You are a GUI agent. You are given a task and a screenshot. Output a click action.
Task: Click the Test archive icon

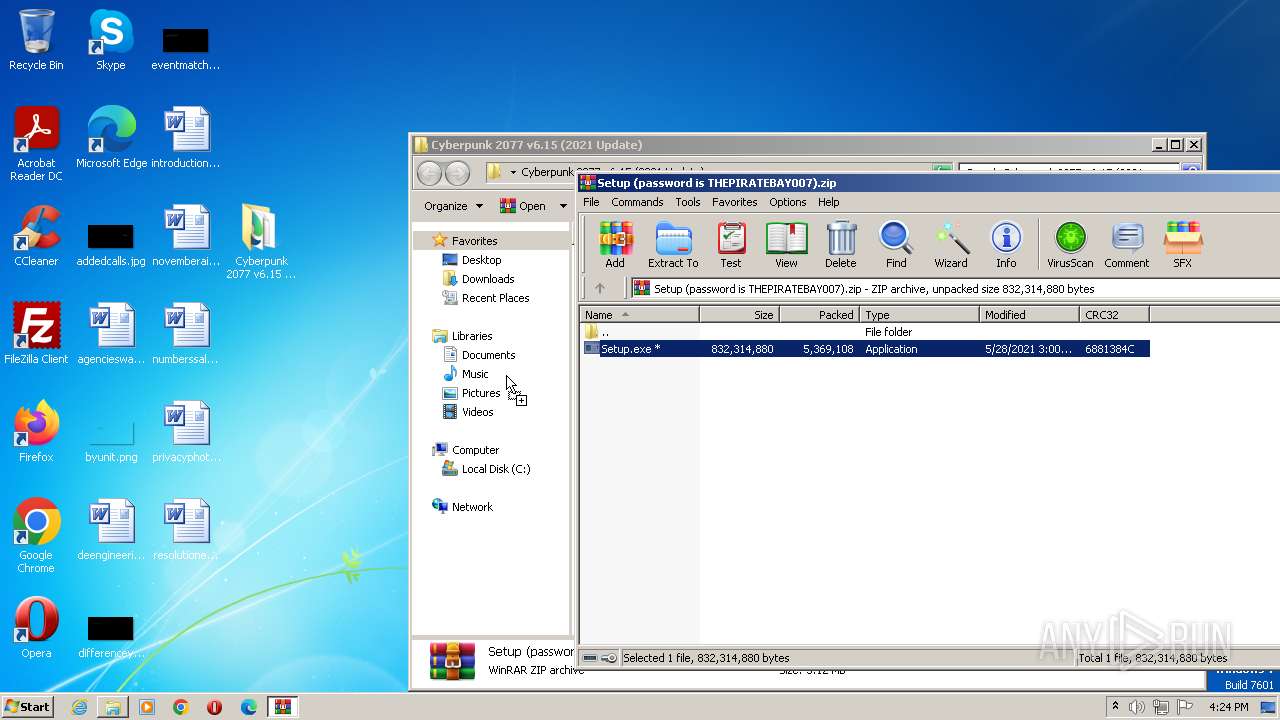point(731,245)
